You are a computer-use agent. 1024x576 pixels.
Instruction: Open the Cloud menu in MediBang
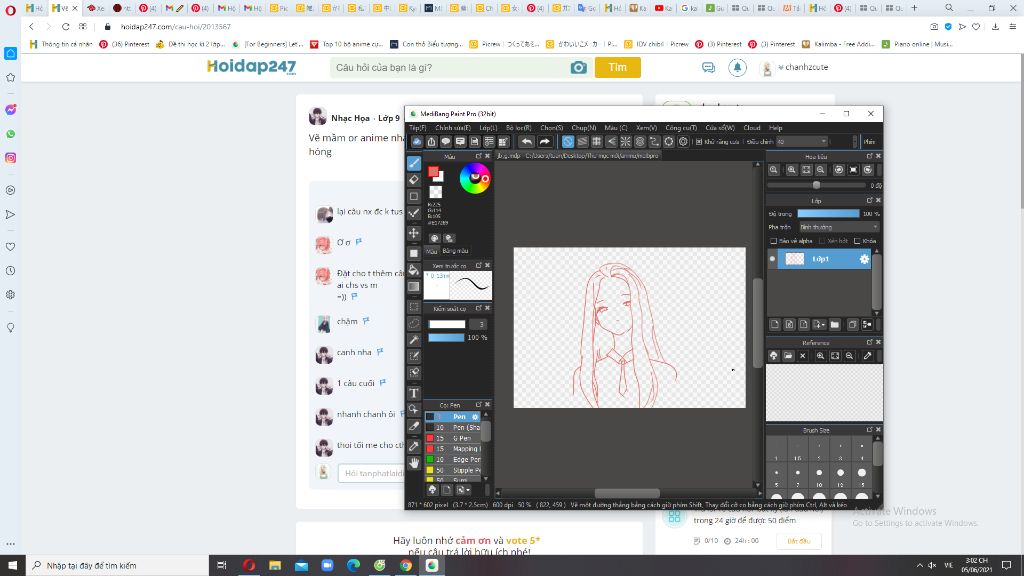click(752, 128)
